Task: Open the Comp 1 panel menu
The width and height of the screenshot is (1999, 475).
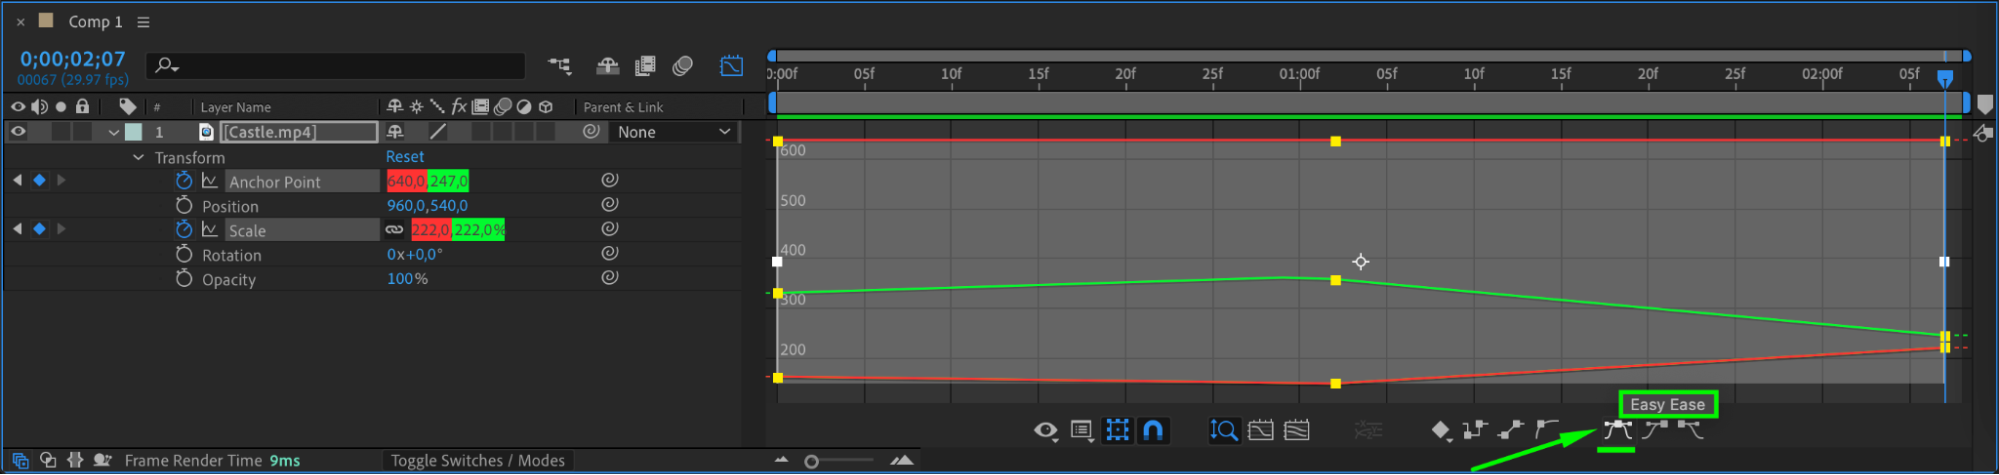Action: (x=143, y=22)
